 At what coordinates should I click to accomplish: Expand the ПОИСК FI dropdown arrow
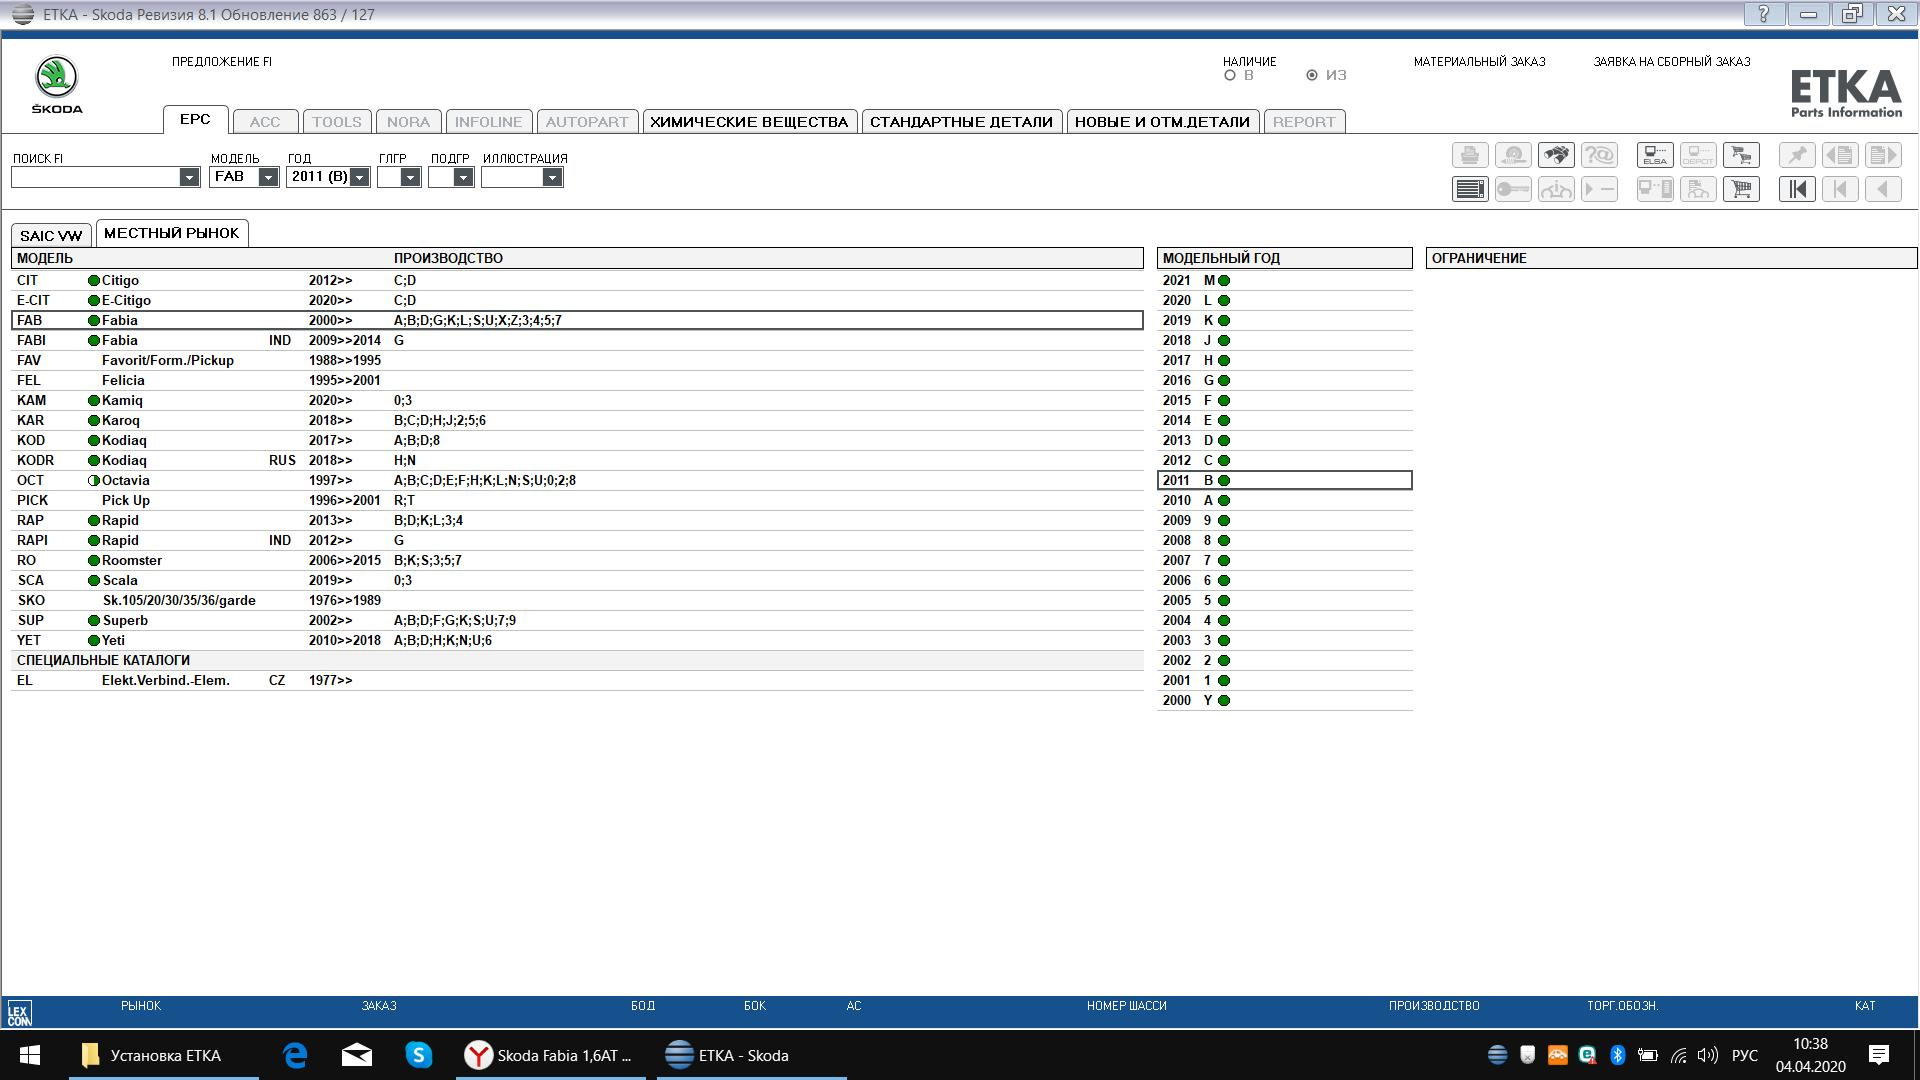[x=189, y=177]
